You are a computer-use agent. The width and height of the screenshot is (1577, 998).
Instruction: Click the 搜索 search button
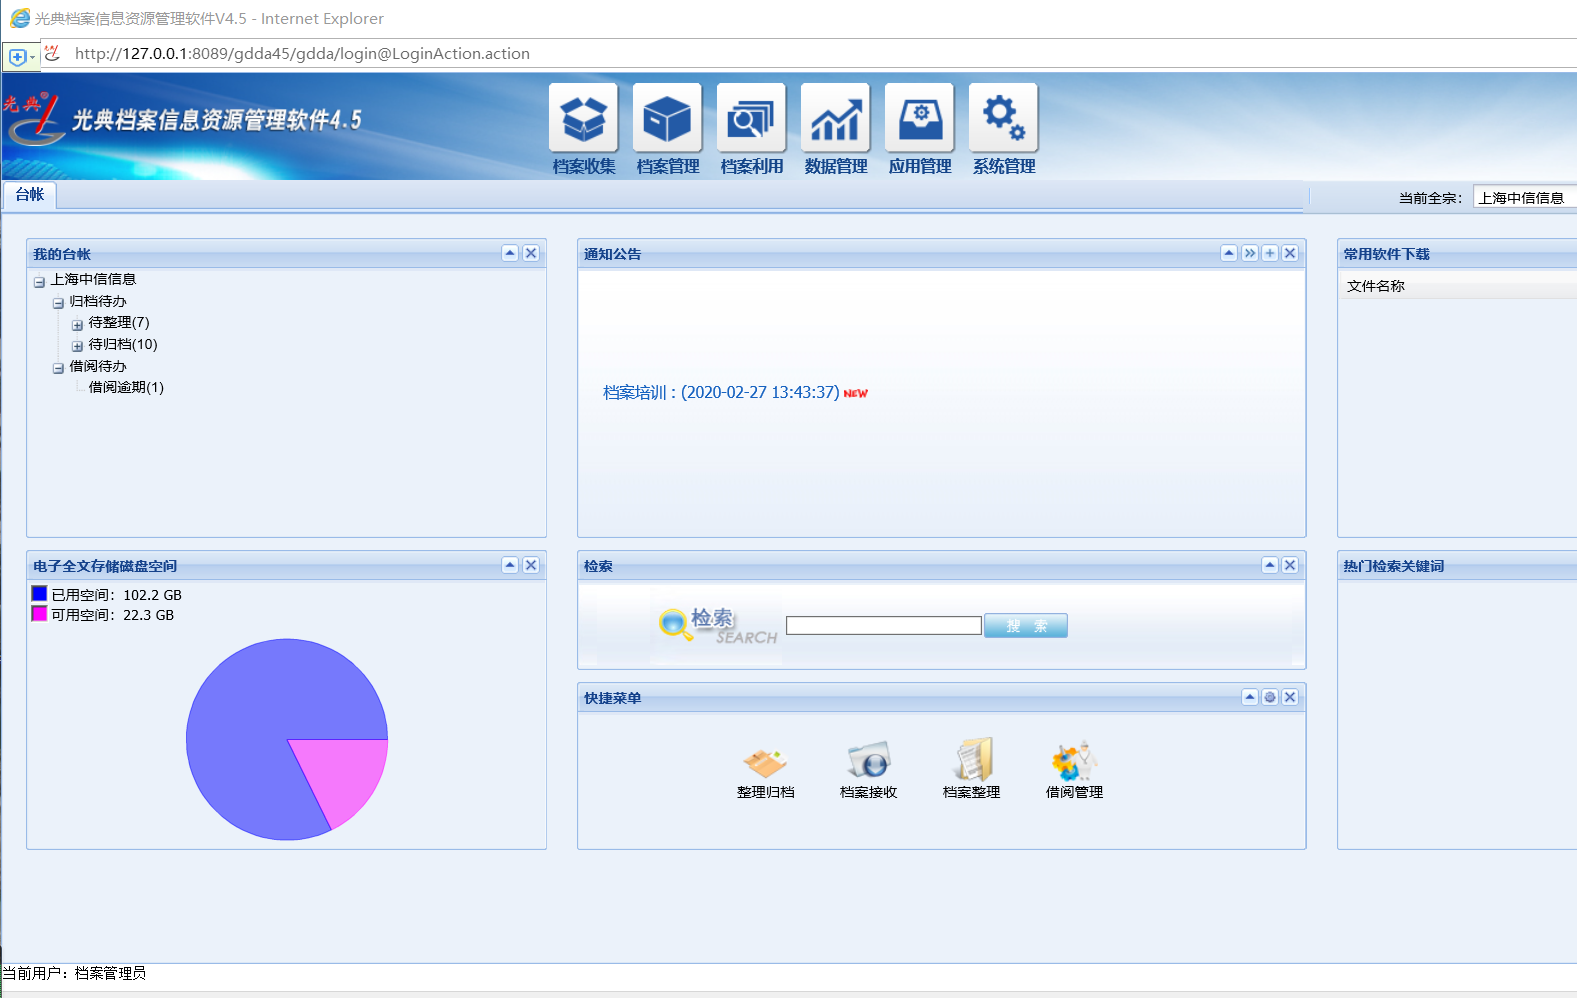1026,626
